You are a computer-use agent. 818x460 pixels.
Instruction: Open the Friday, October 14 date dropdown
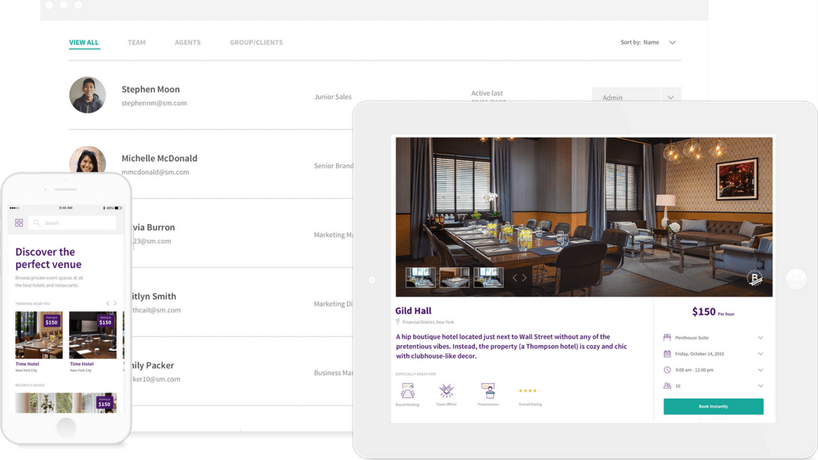coord(760,354)
